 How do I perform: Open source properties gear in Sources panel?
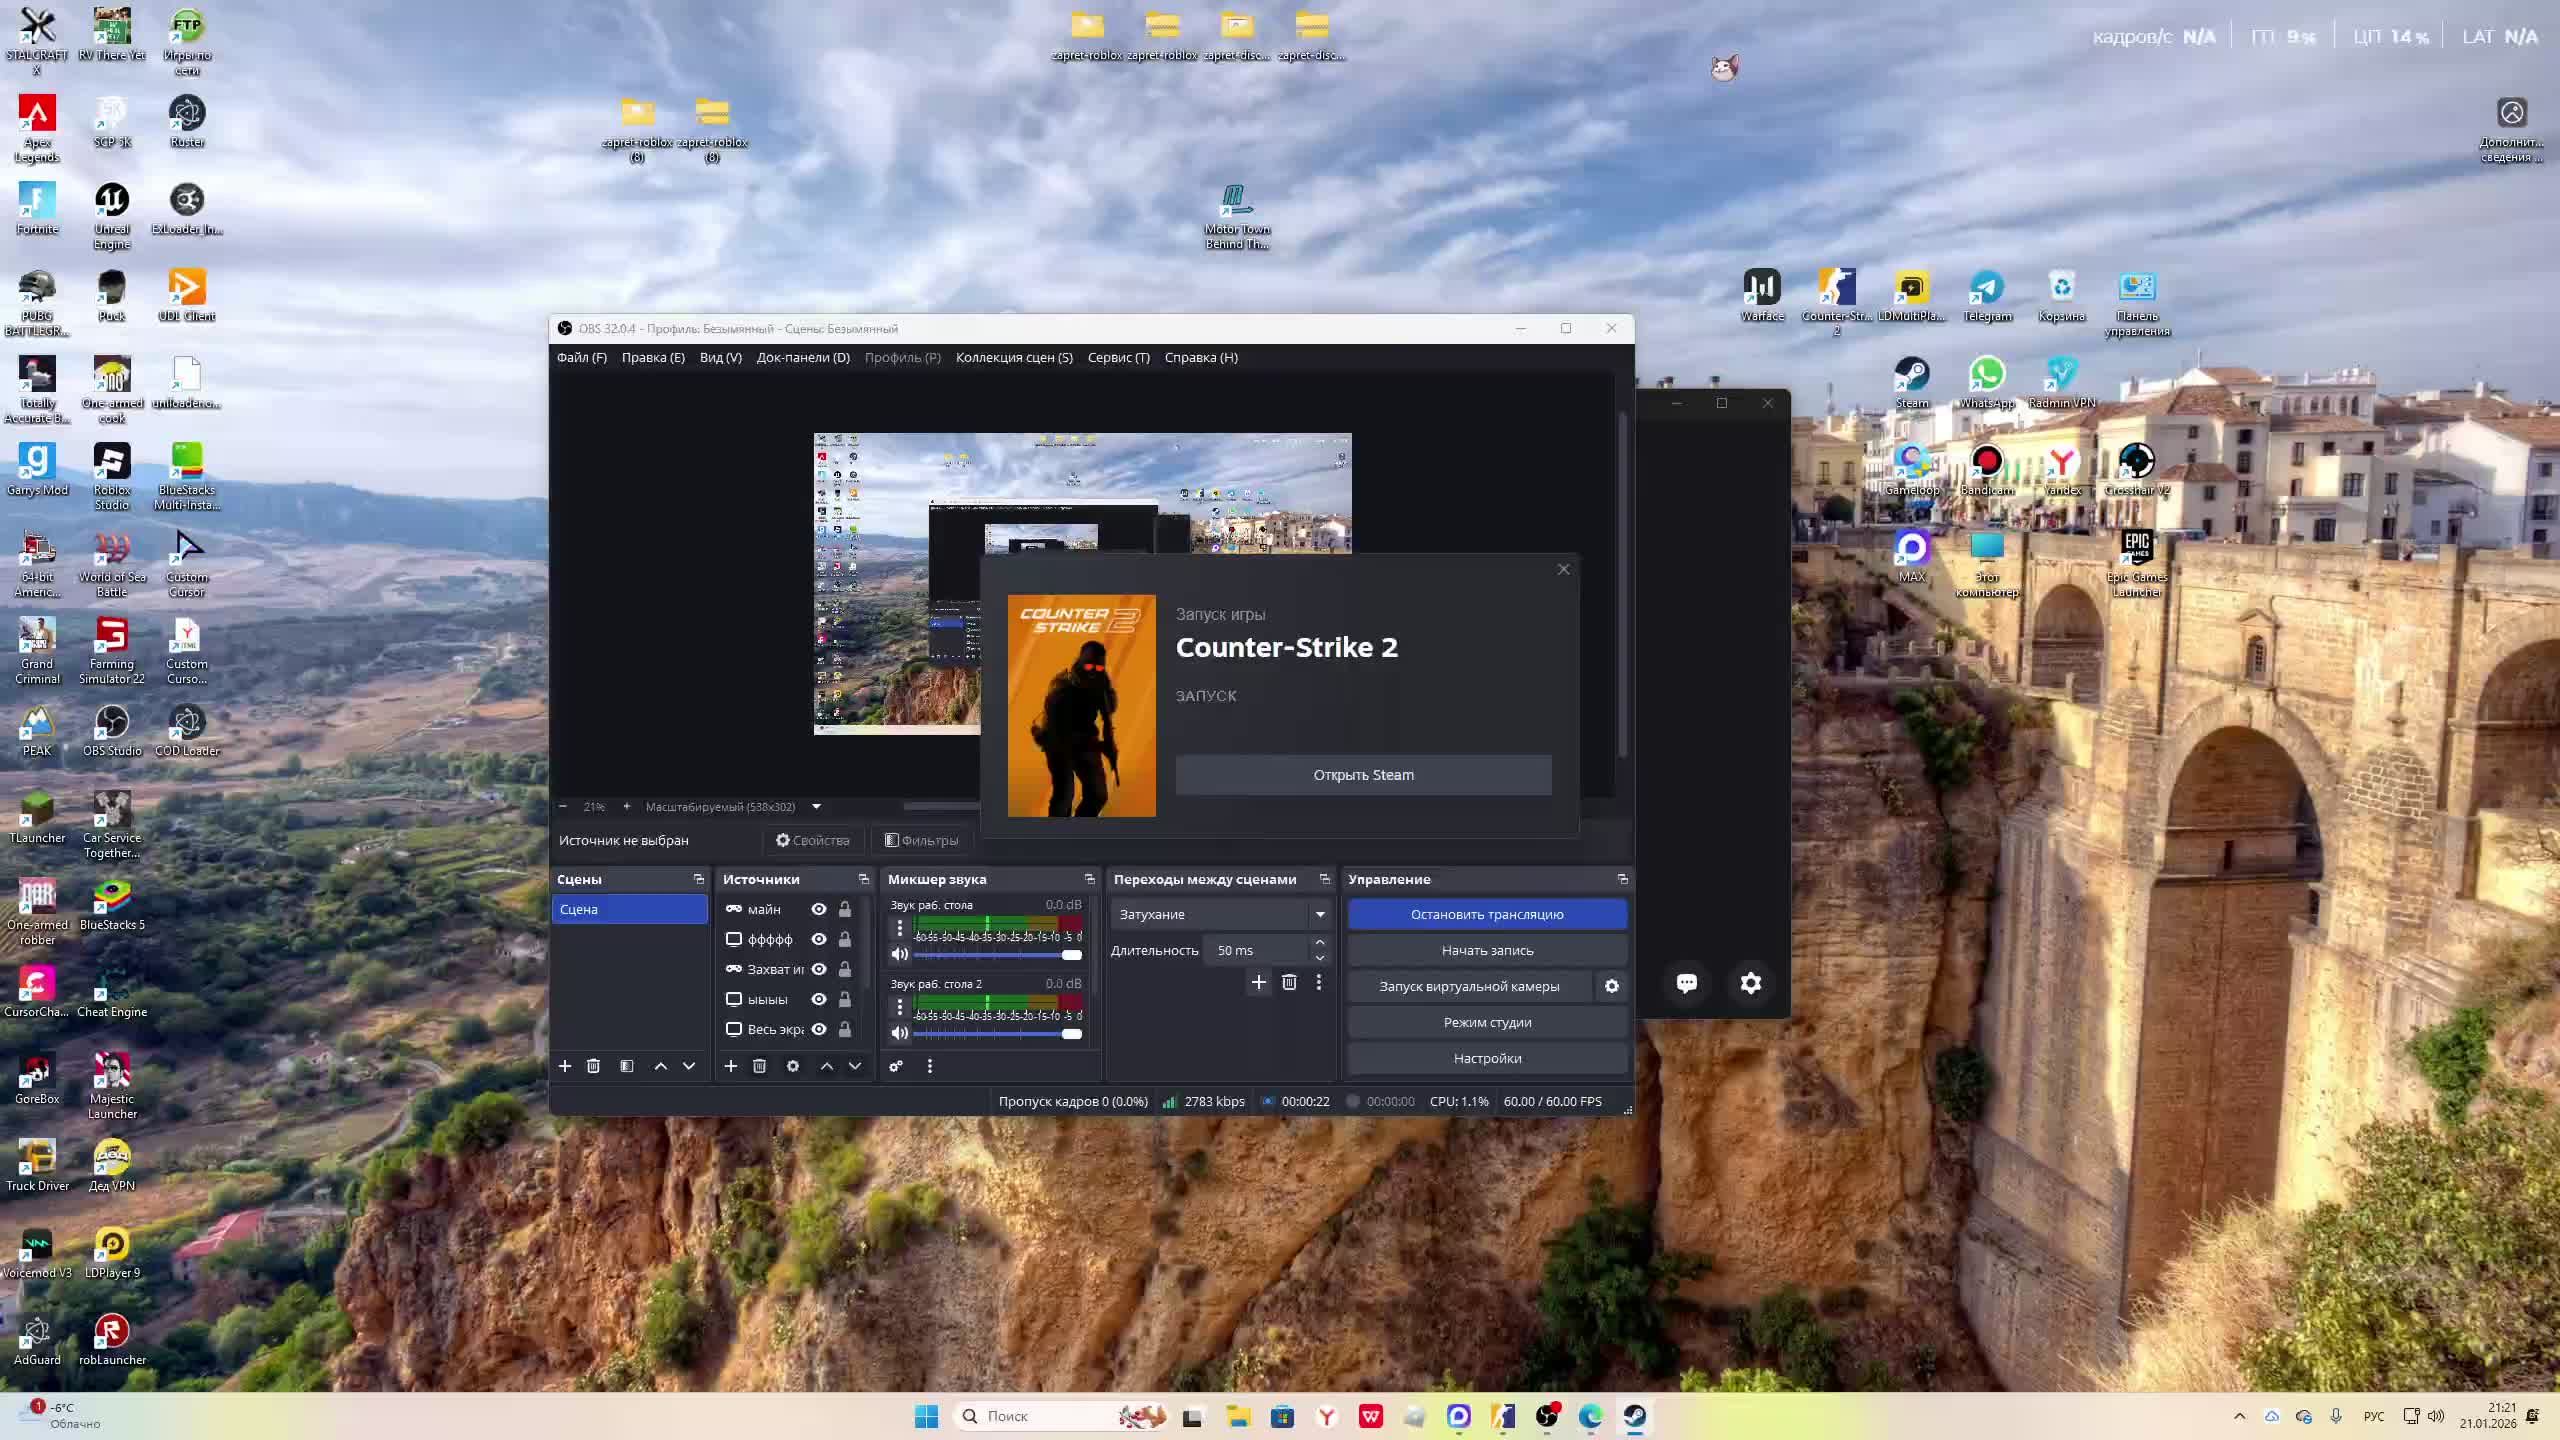(793, 1066)
